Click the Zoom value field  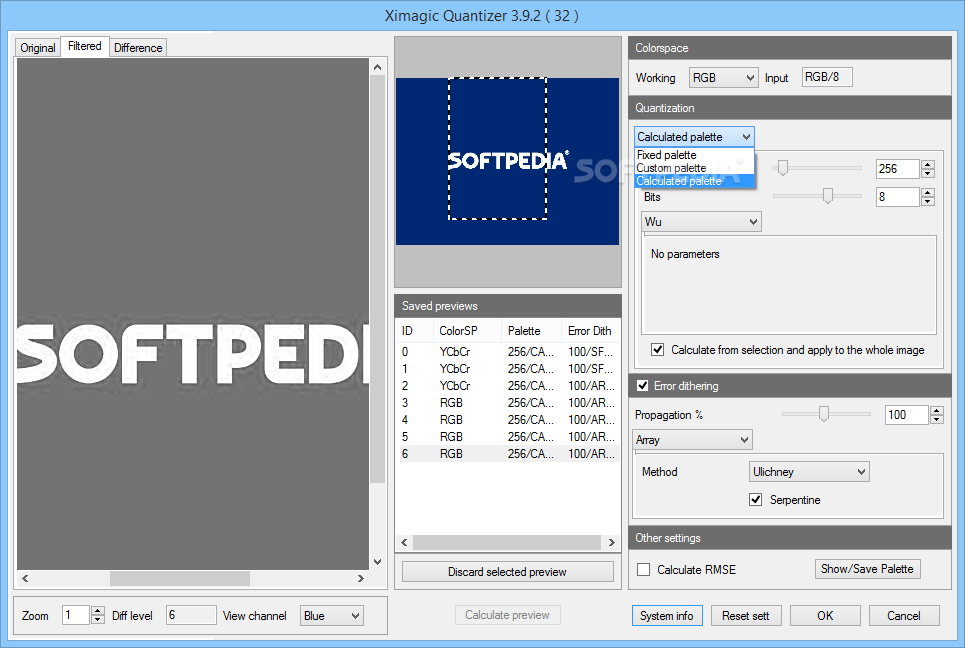coord(76,615)
